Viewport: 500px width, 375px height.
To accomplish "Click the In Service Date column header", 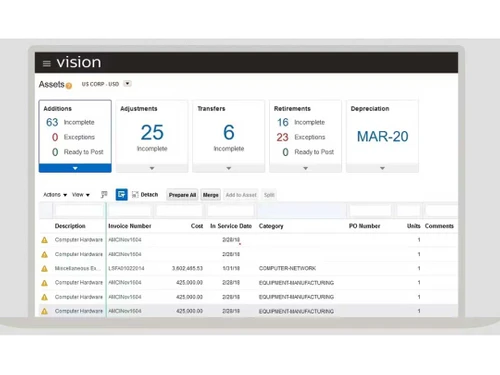I will click(231, 226).
